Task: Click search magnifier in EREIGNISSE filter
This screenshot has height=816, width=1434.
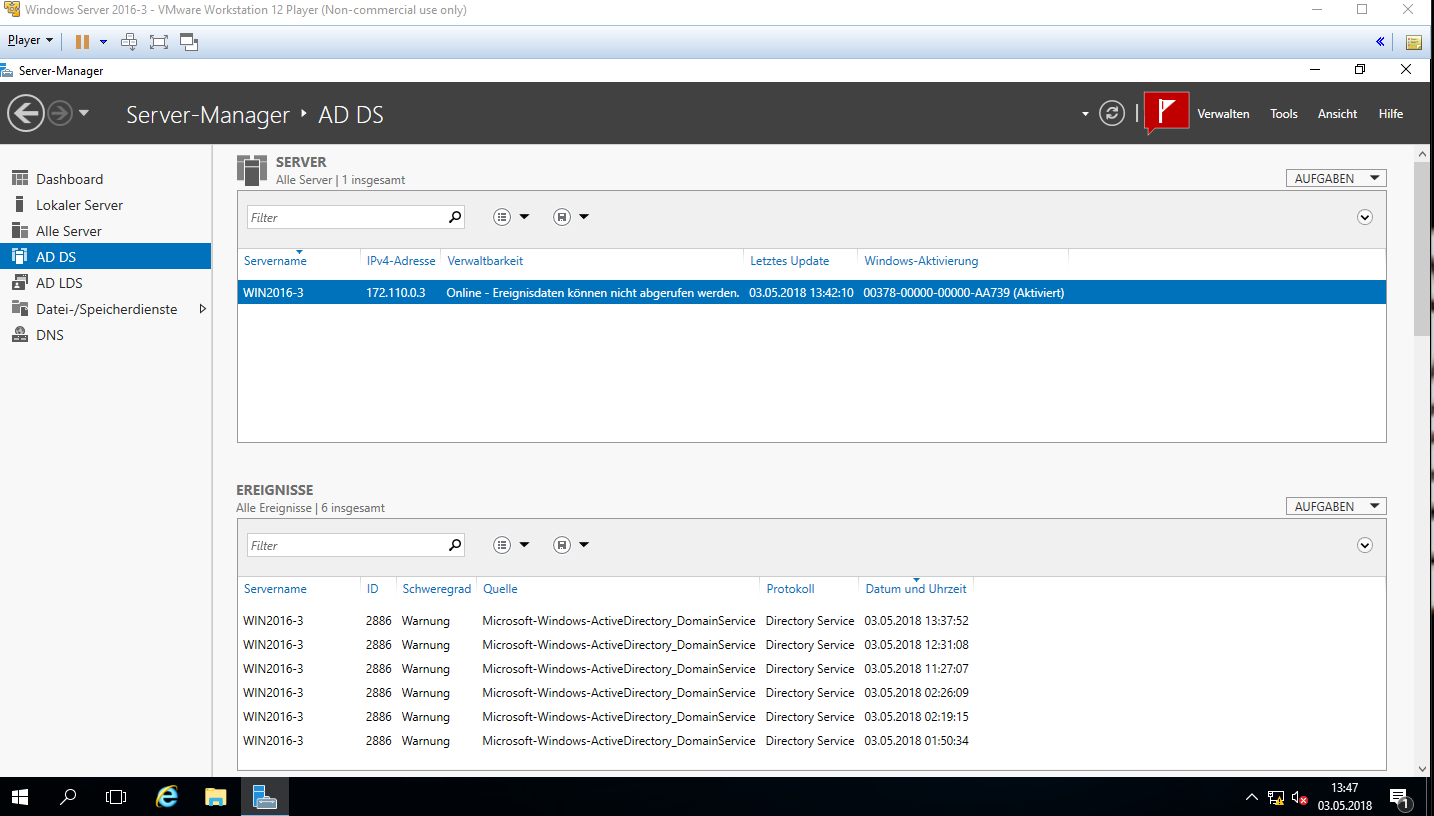Action: click(x=455, y=545)
